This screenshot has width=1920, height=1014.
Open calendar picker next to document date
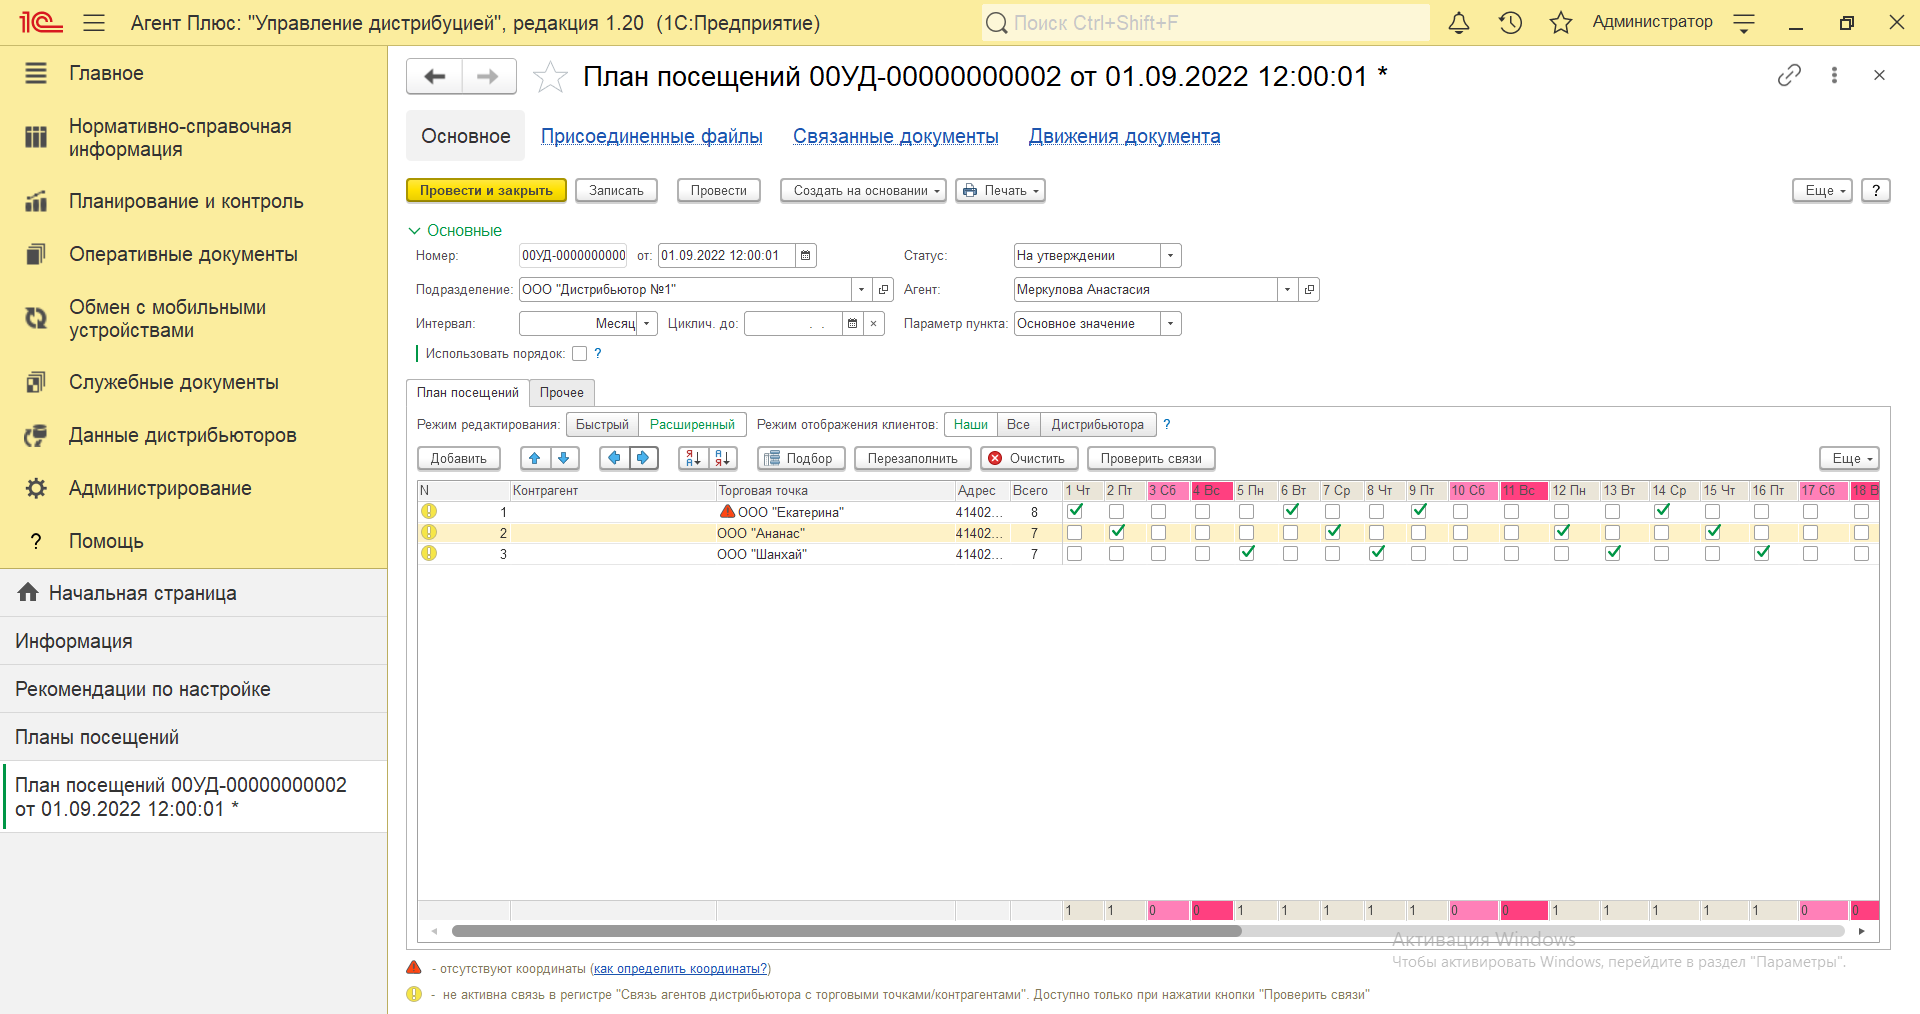click(805, 256)
